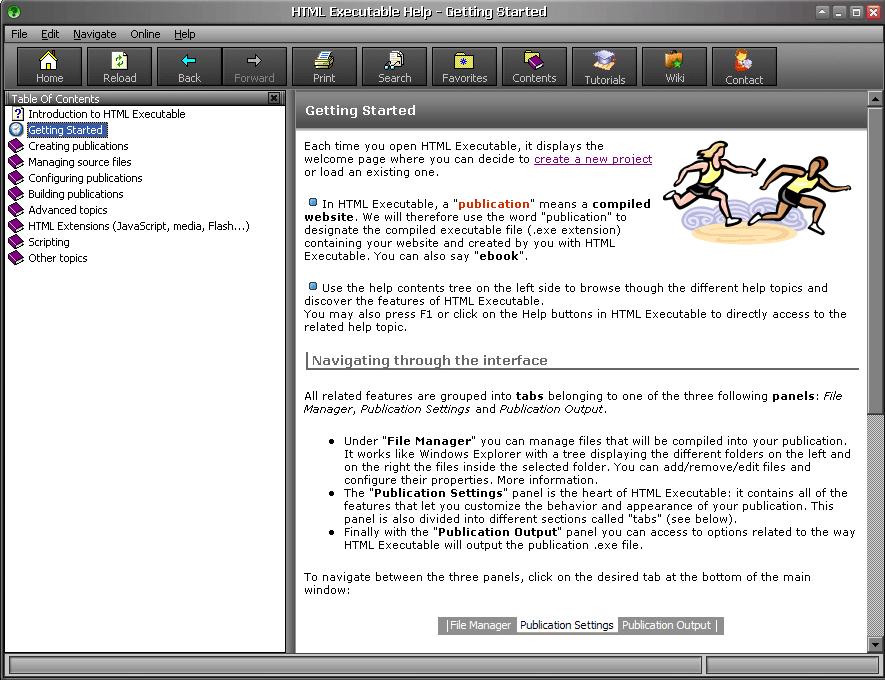Open the Favorites toolbar button
Image resolution: width=885 pixels, height=680 pixels.
[x=464, y=67]
